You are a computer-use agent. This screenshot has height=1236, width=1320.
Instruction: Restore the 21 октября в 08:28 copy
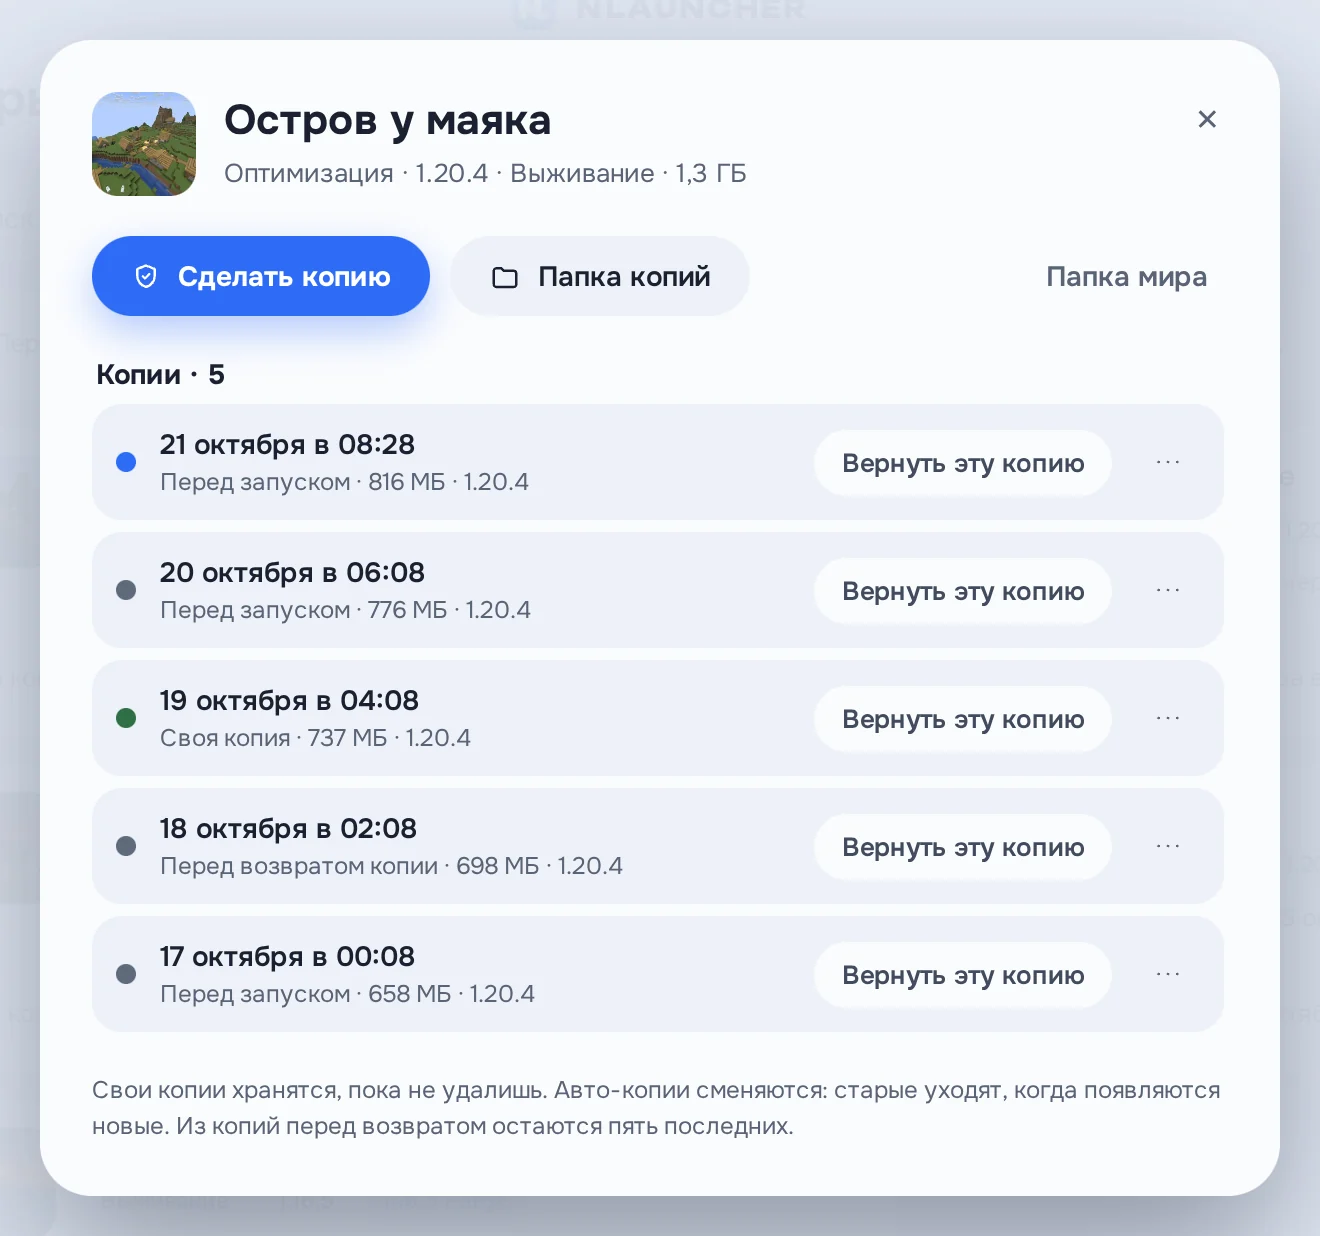963,463
